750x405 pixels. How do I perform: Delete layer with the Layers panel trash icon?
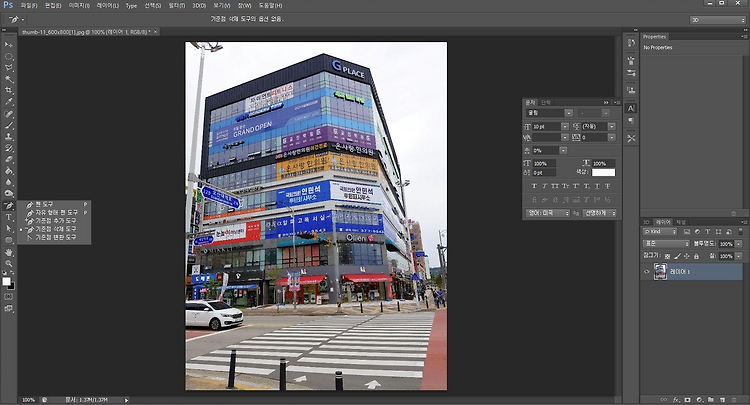(x=734, y=400)
